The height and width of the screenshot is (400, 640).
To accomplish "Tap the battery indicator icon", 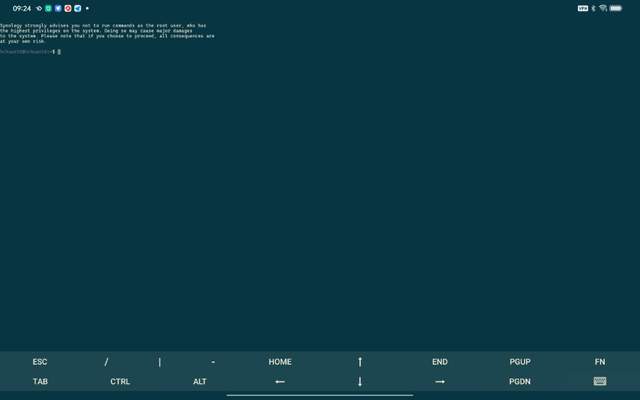I will pyautogui.click(x=616, y=8).
